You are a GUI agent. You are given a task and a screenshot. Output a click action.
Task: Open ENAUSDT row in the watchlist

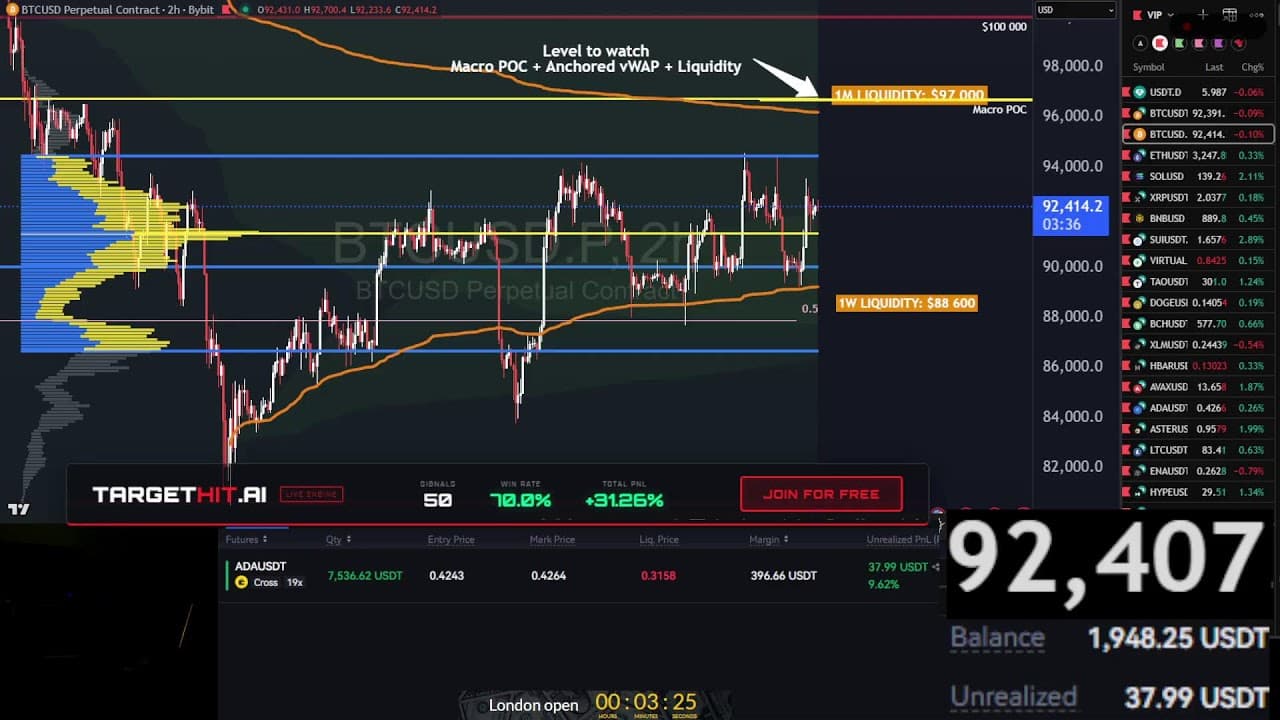(1199, 471)
